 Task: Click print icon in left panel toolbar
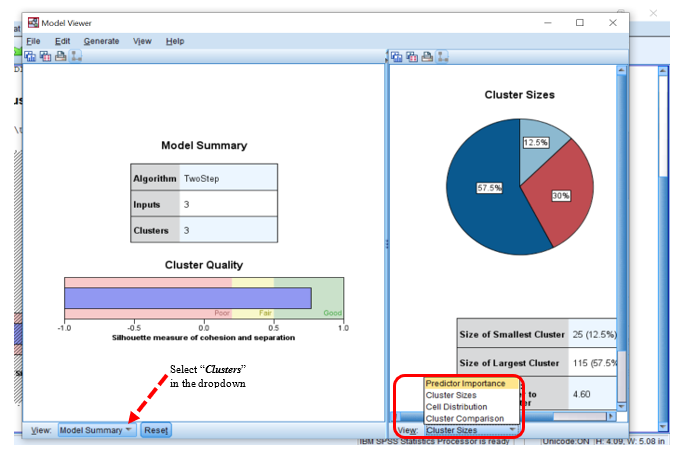(61, 56)
